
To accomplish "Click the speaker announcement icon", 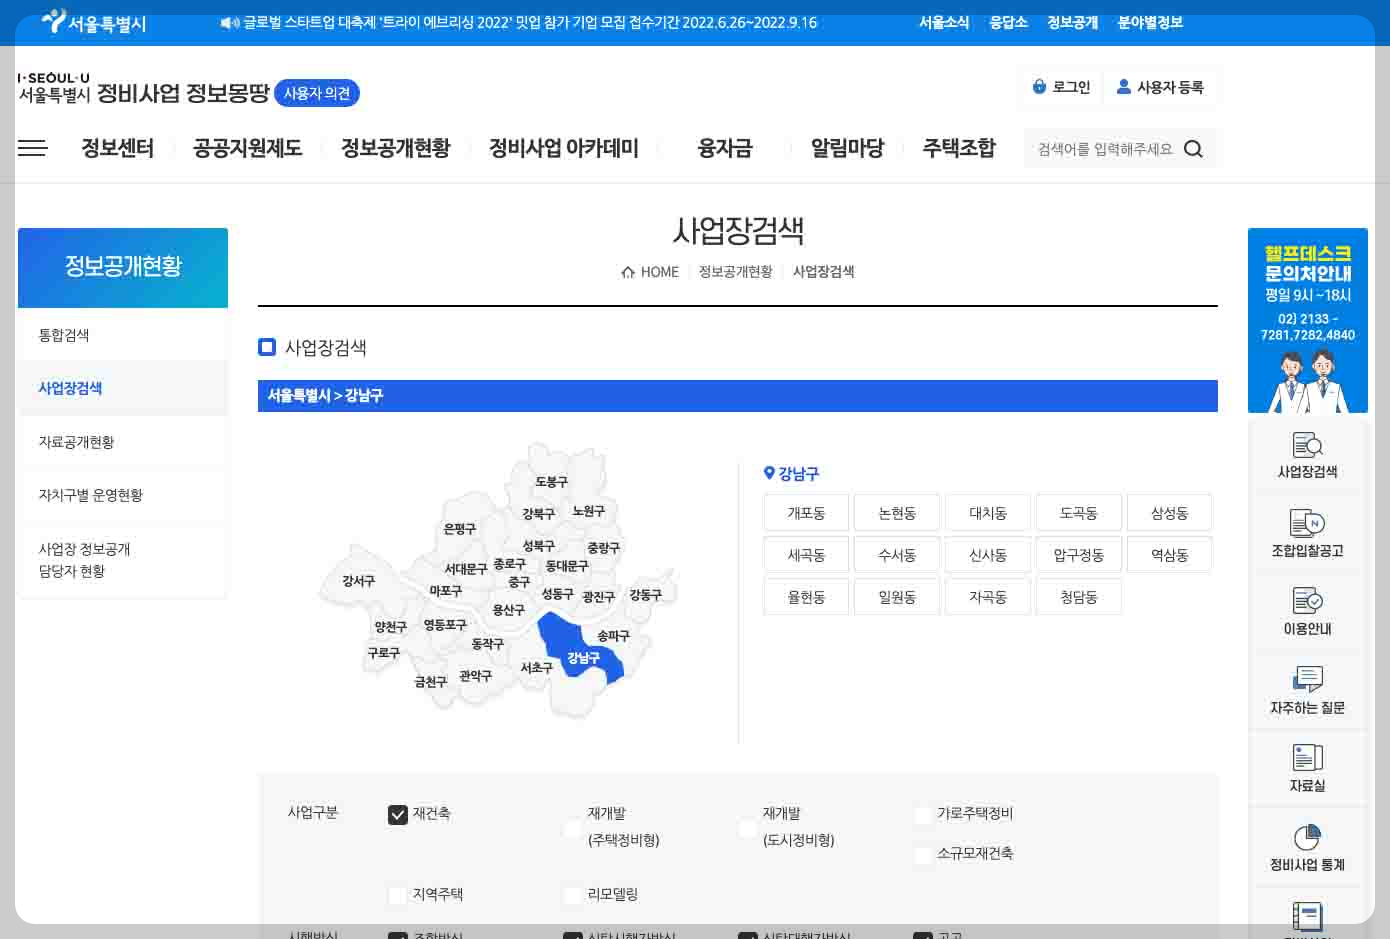I will pyautogui.click(x=230, y=22).
